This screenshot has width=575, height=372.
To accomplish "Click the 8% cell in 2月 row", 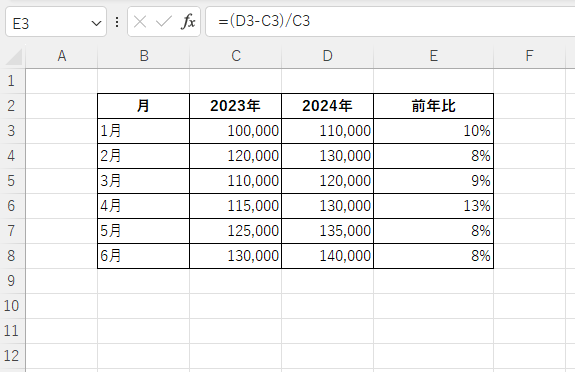I will click(433, 156).
